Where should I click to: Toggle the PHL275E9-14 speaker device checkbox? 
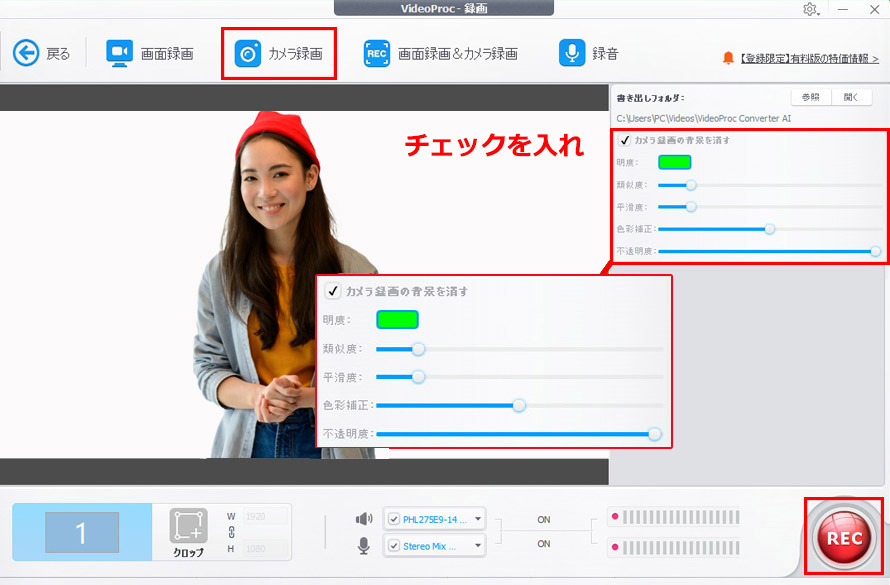(x=394, y=519)
